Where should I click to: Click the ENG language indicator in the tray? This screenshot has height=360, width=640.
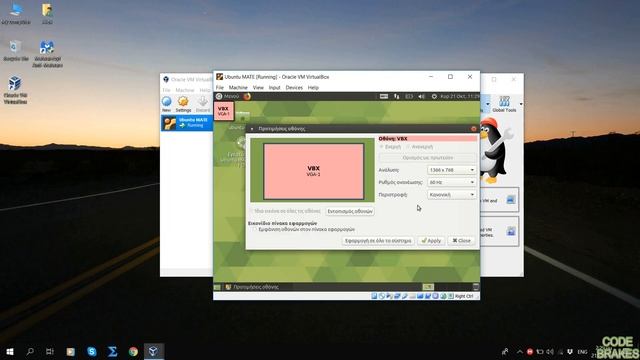(582, 351)
